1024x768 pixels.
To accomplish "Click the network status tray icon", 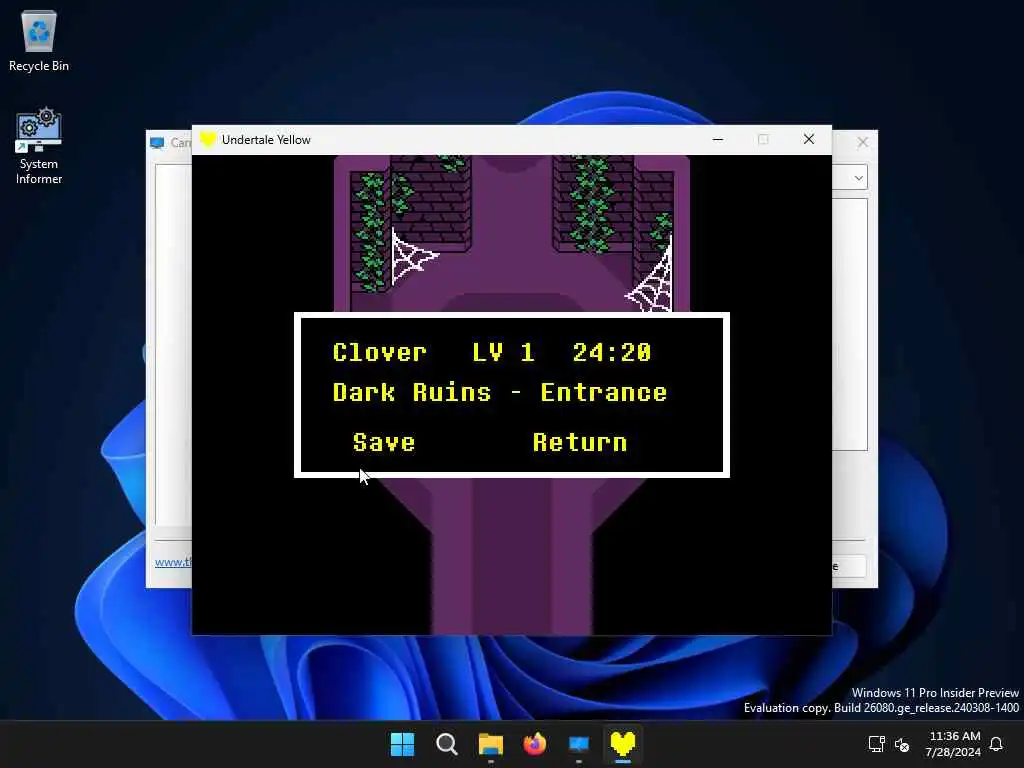I will point(876,744).
